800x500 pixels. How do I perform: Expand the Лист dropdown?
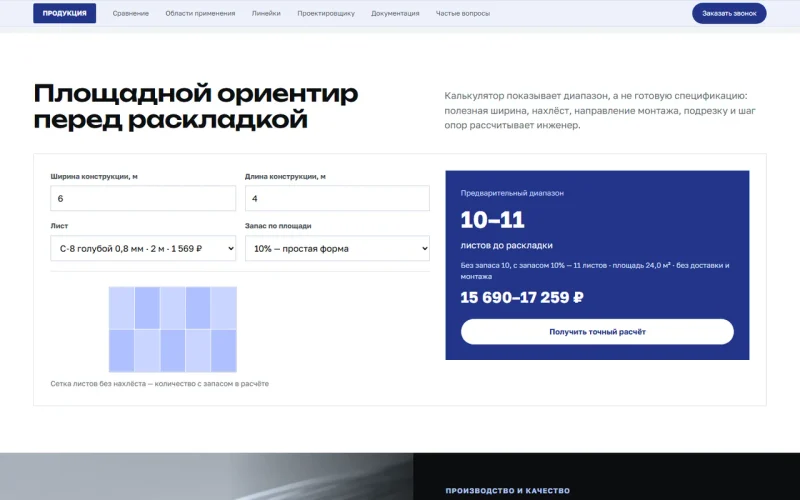coord(143,248)
